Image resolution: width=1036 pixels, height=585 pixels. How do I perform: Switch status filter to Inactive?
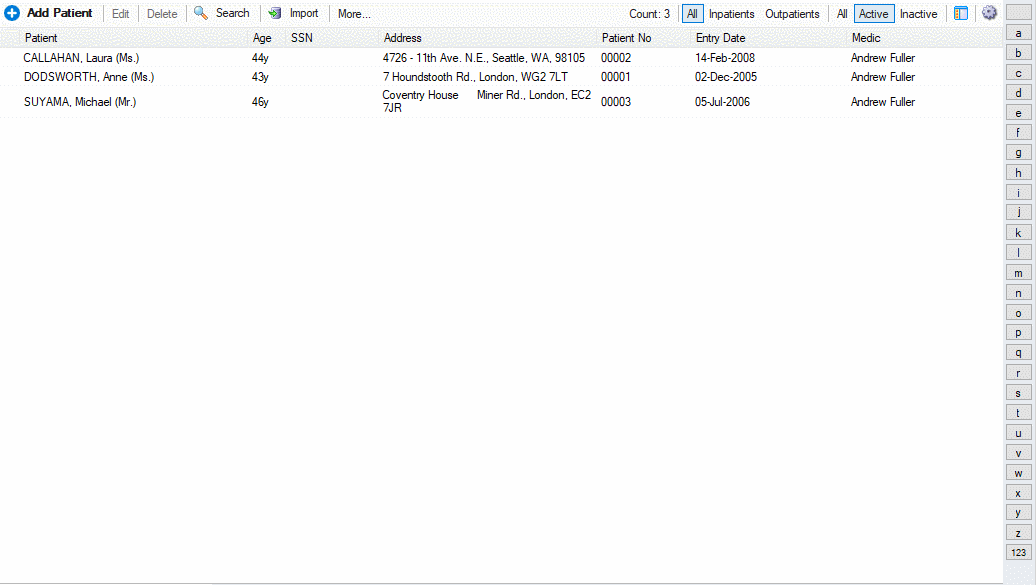pyautogui.click(x=918, y=14)
